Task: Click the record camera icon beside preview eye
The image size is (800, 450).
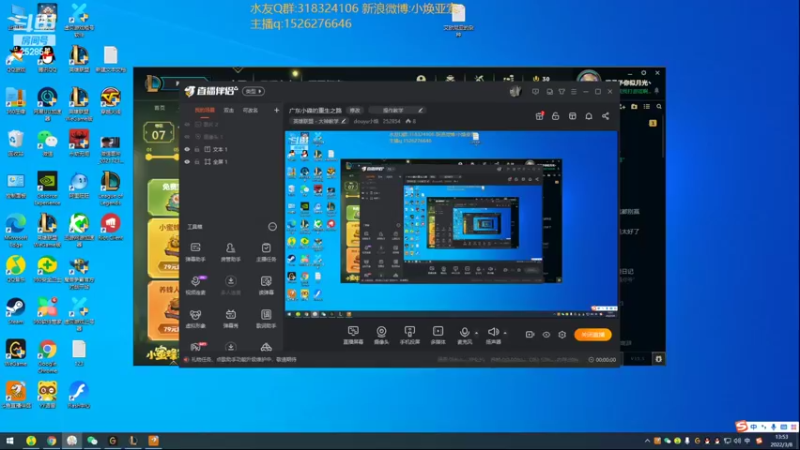Action: [x=530, y=335]
